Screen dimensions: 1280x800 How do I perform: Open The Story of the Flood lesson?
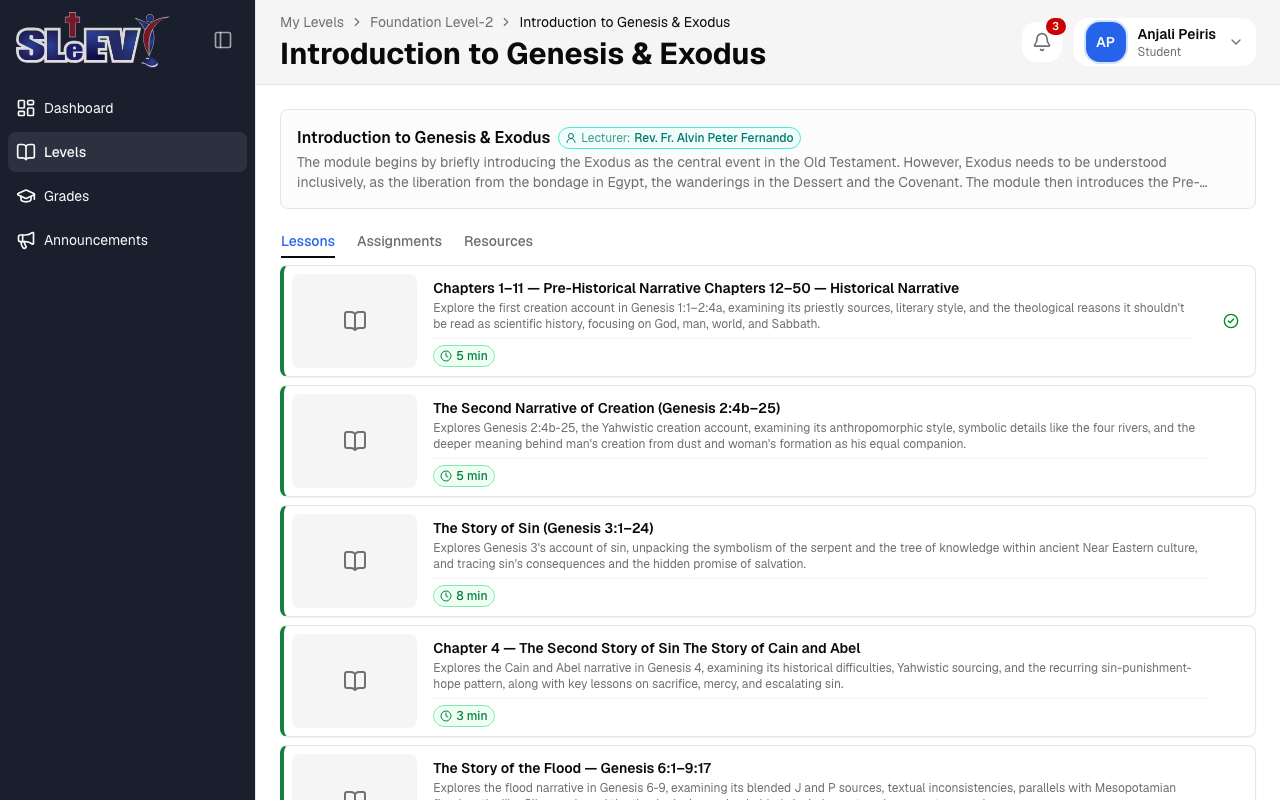pos(572,768)
